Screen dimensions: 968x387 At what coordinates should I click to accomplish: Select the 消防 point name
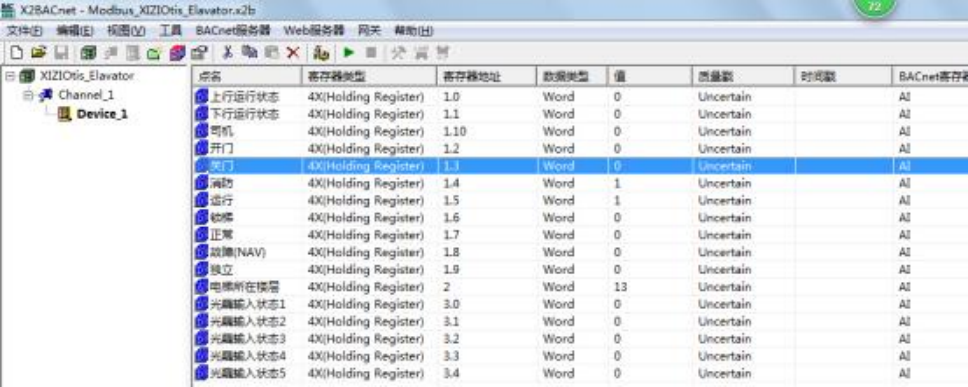[222, 183]
